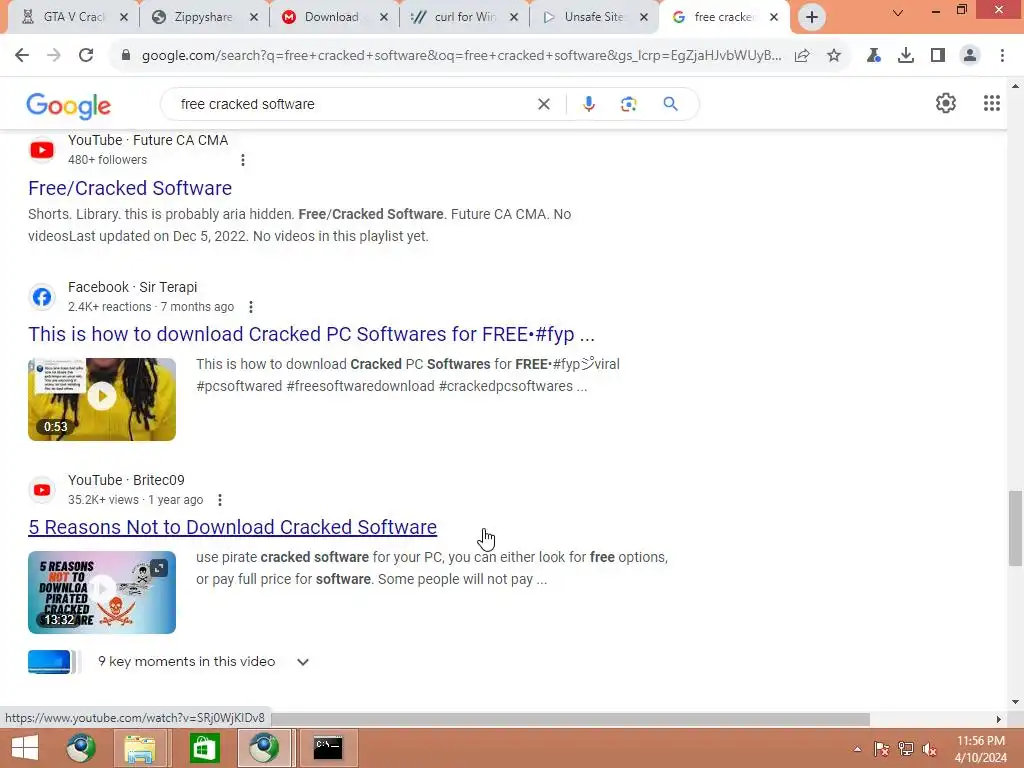The height and width of the screenshot is (768, 1024).
Task: Close the Unsafe Site tab
Action: coord(644,17)
